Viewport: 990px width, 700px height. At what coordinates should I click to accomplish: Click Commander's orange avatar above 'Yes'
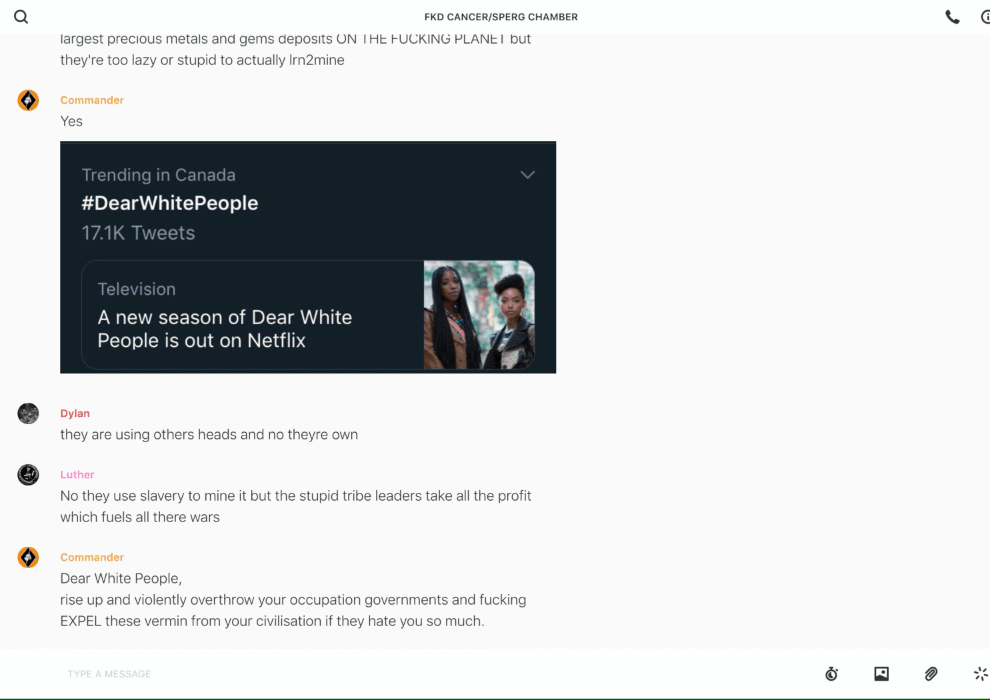[x=28, y=100]
